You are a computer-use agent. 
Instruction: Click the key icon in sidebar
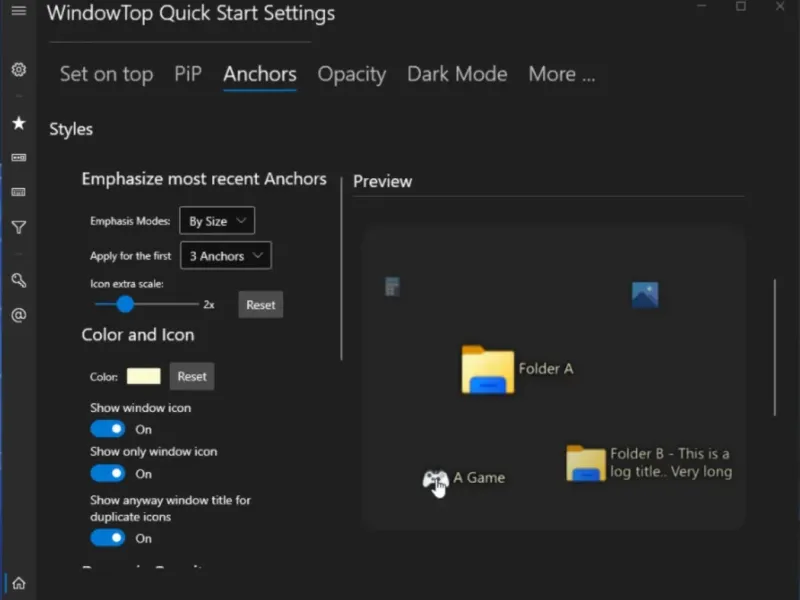click(x=18, y=281)
